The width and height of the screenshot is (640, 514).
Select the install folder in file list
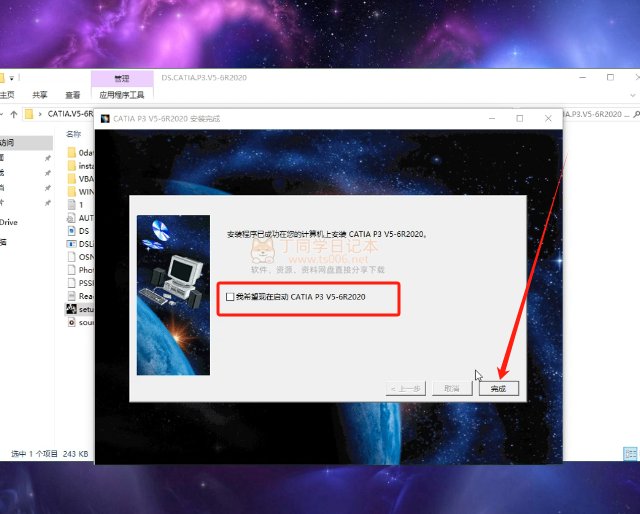(71, 165)
